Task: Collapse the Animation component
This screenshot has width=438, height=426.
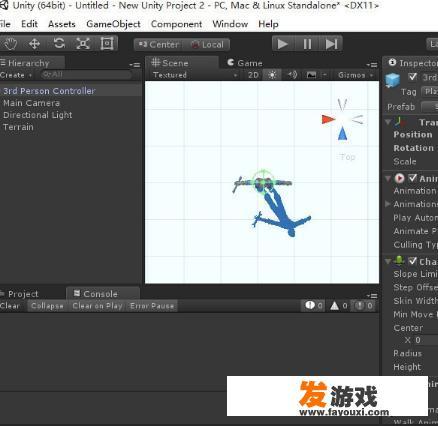Action: [x=388, y=178]
